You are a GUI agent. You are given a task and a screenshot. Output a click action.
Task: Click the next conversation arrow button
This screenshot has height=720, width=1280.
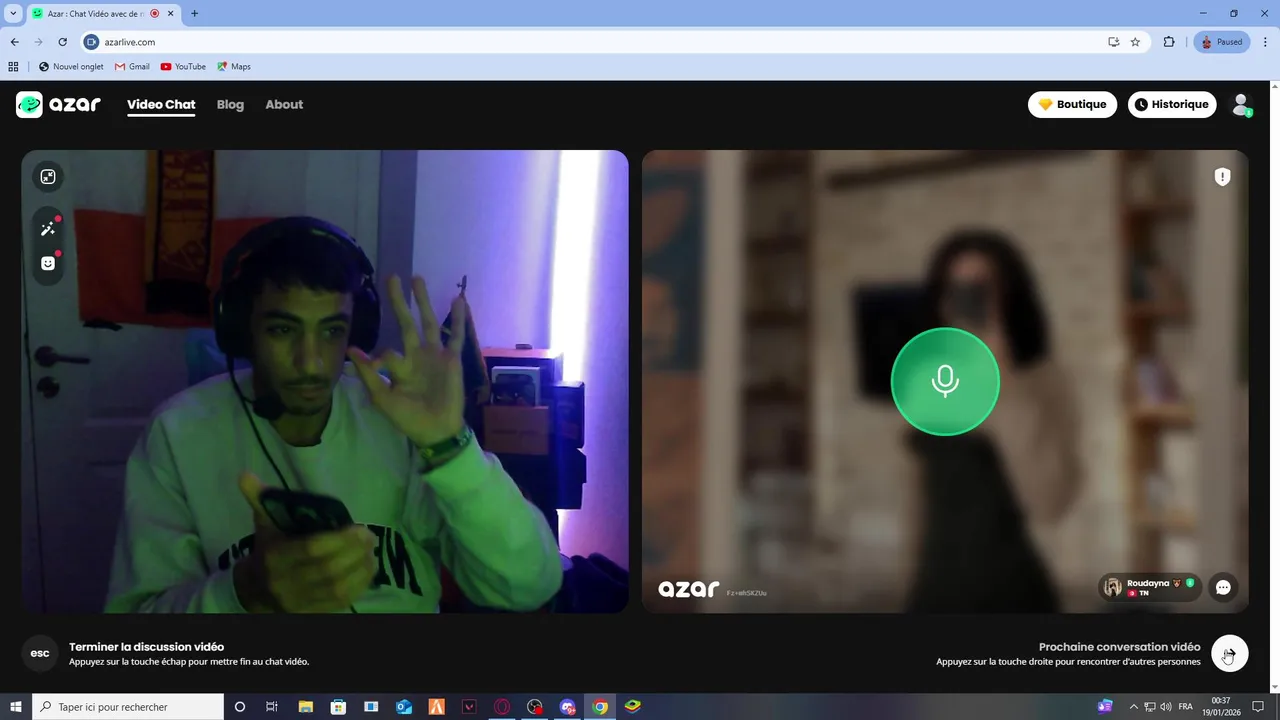click(x=1229, y=654)
